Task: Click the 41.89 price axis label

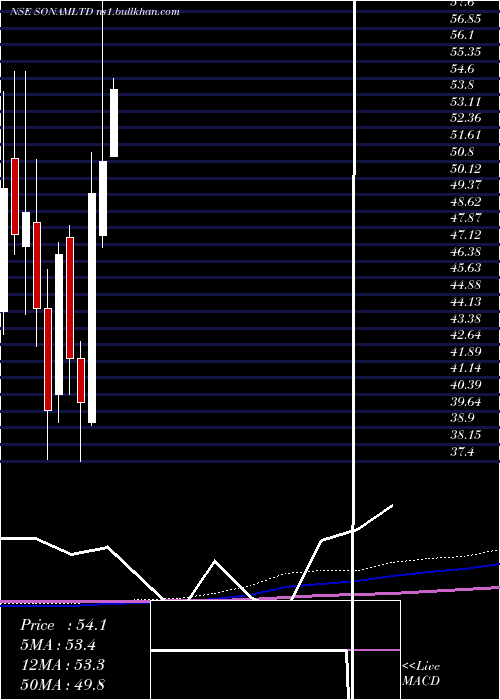Action: click(x=466, y=352)
